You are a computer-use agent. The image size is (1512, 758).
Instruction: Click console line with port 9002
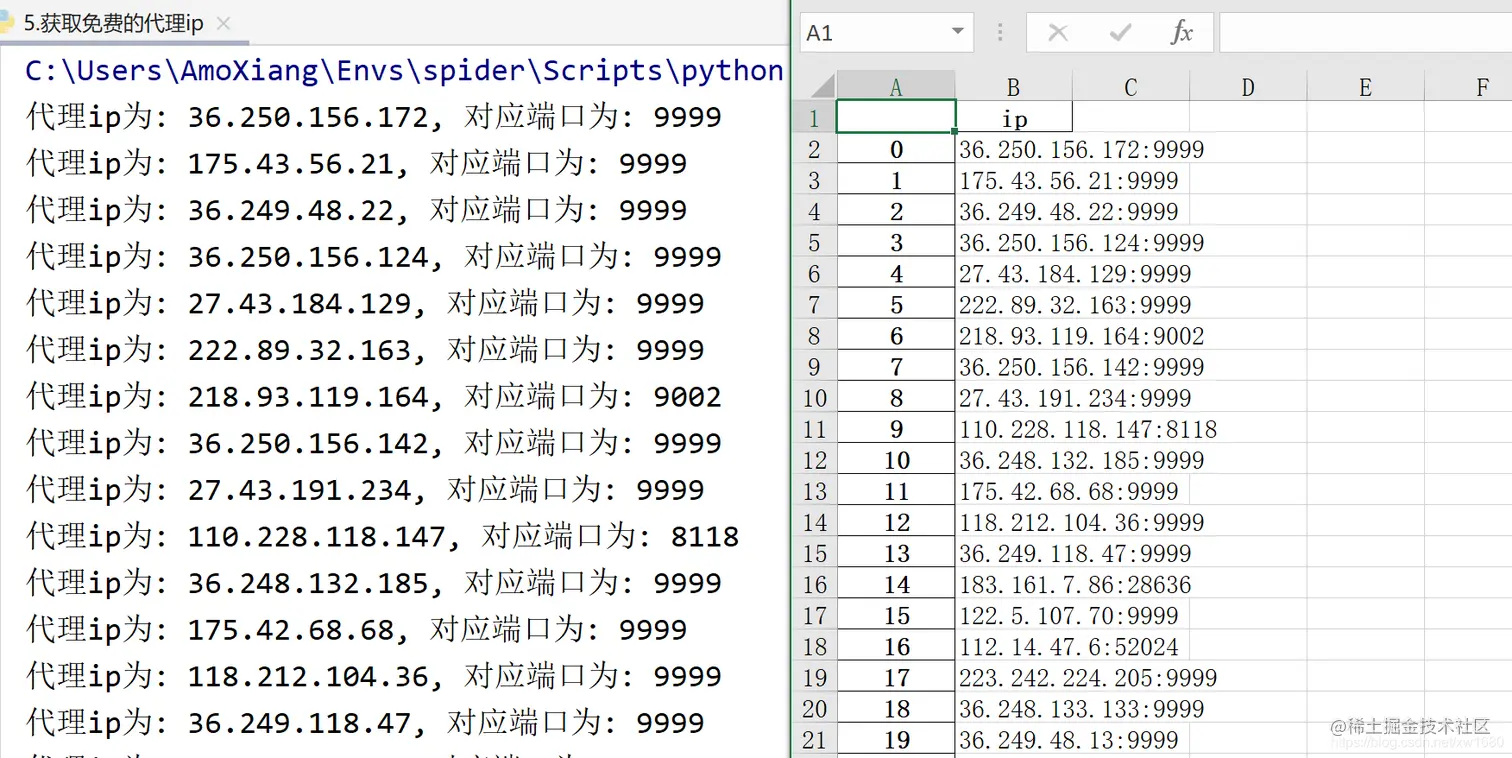coord(373,397)
